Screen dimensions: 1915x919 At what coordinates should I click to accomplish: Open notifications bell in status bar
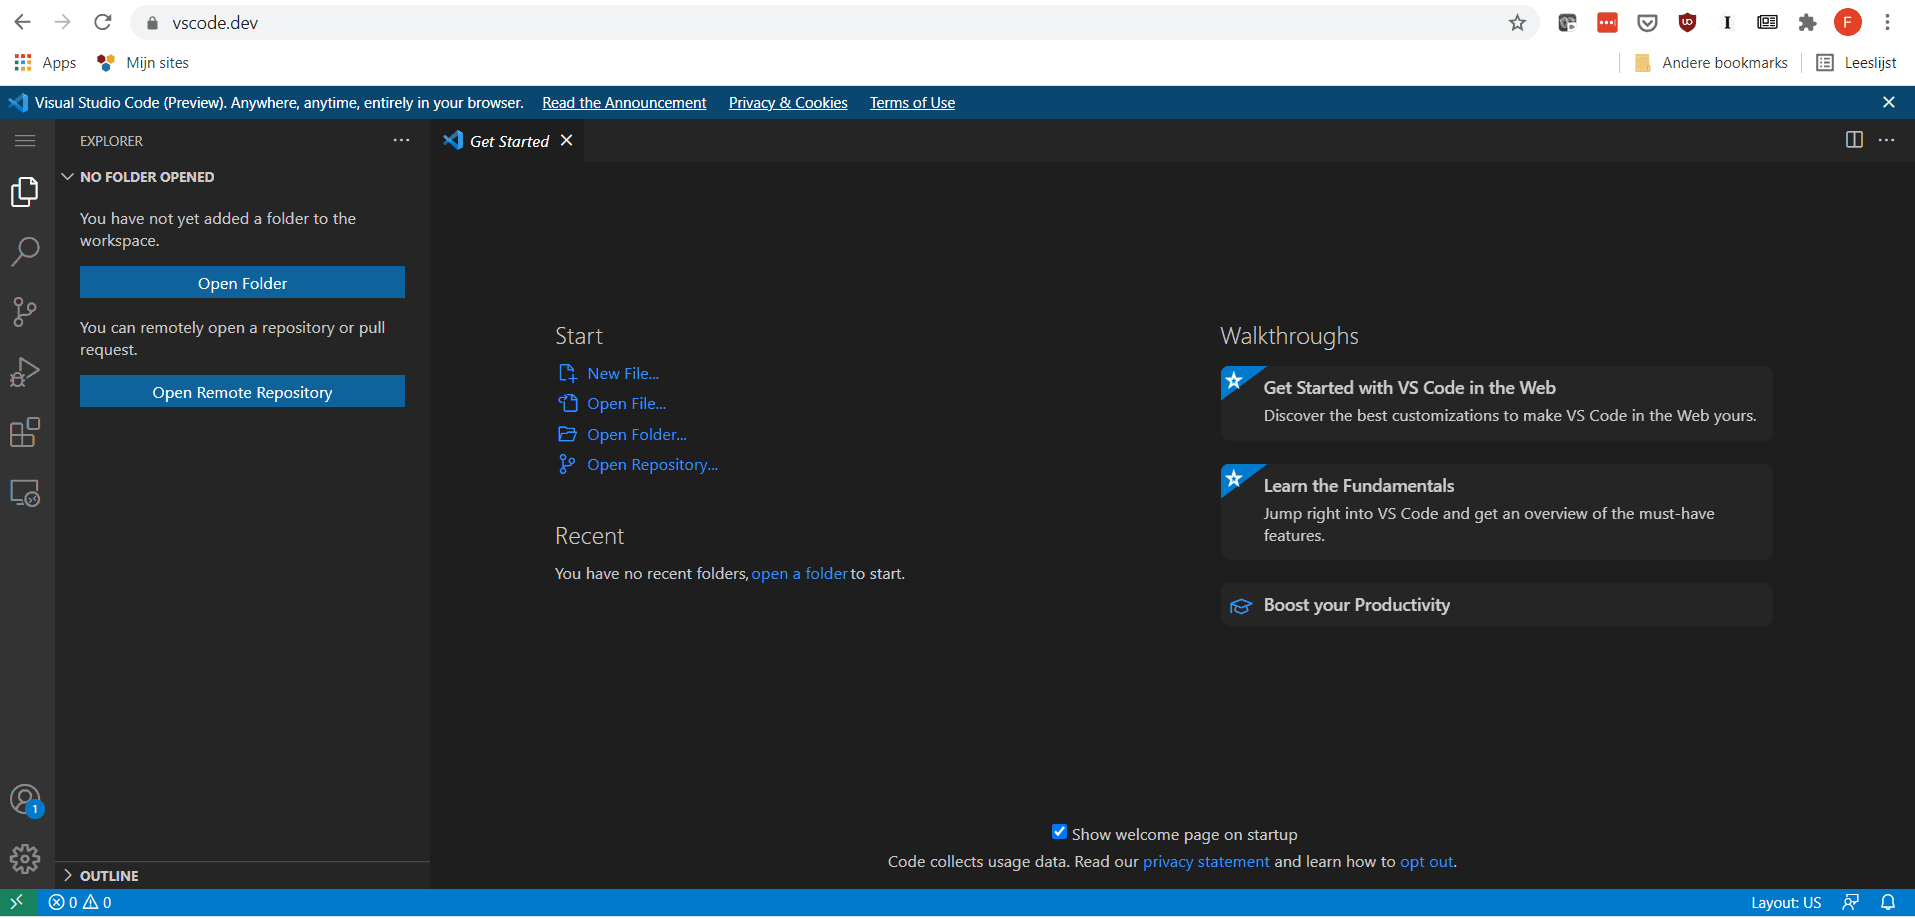click(x=1888, y=902)
